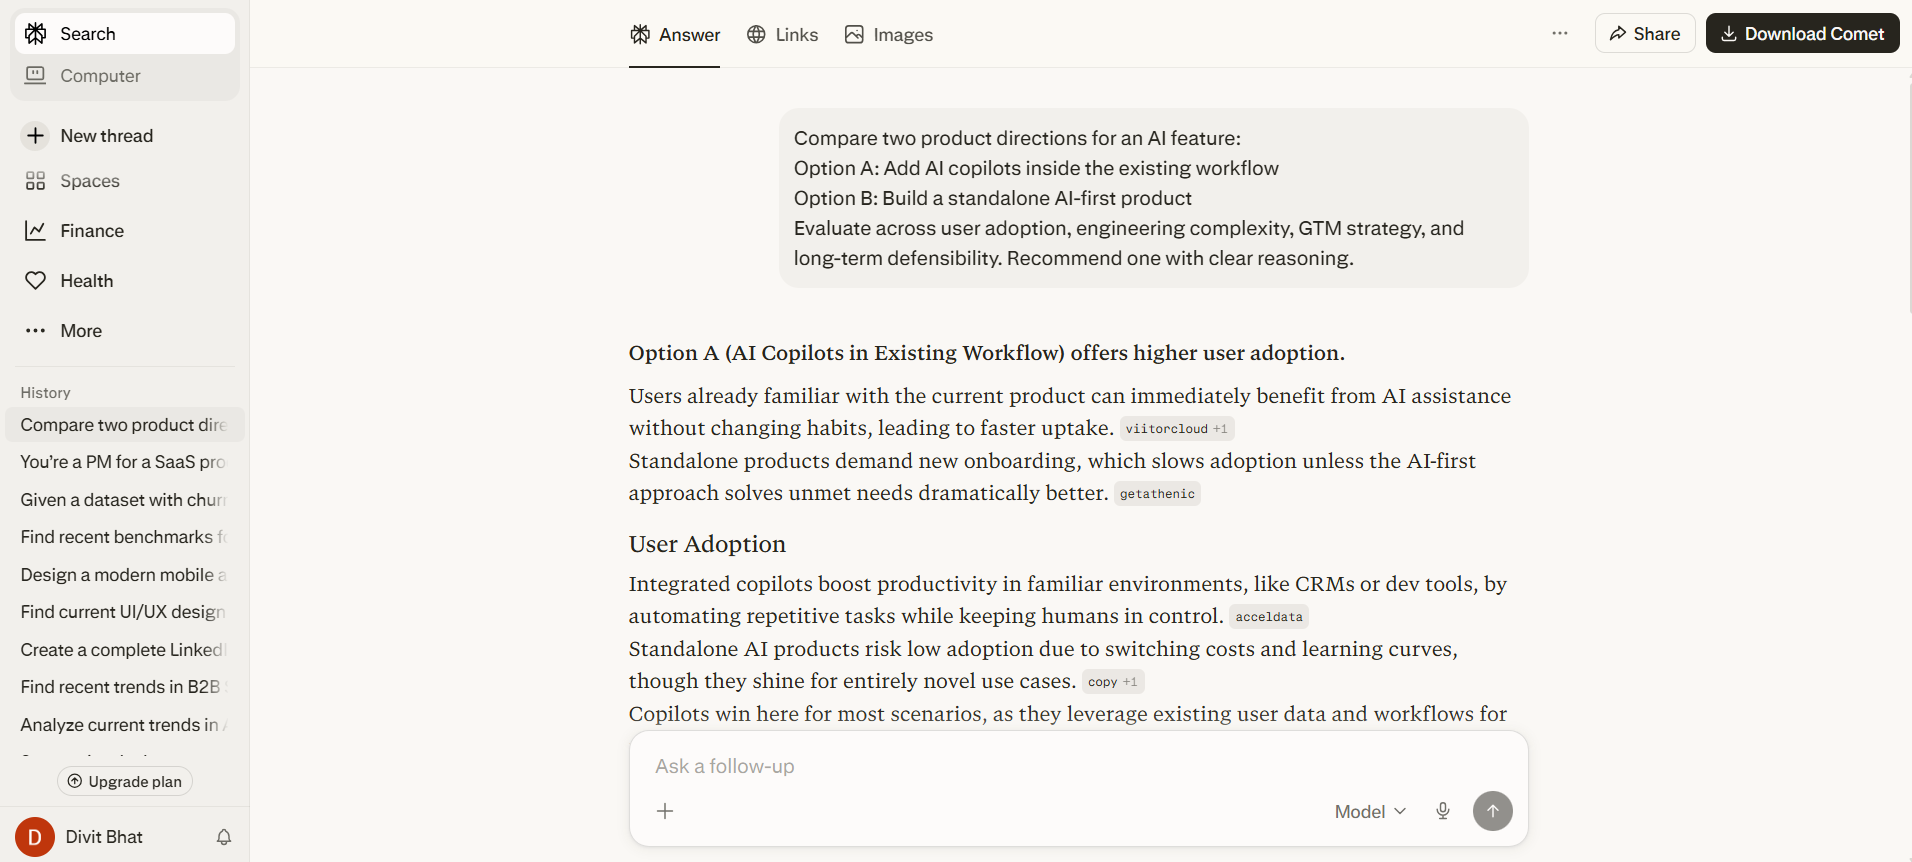Click the microphone icon for voice input
1912x862 pixels.
[x=1442, y=811]
